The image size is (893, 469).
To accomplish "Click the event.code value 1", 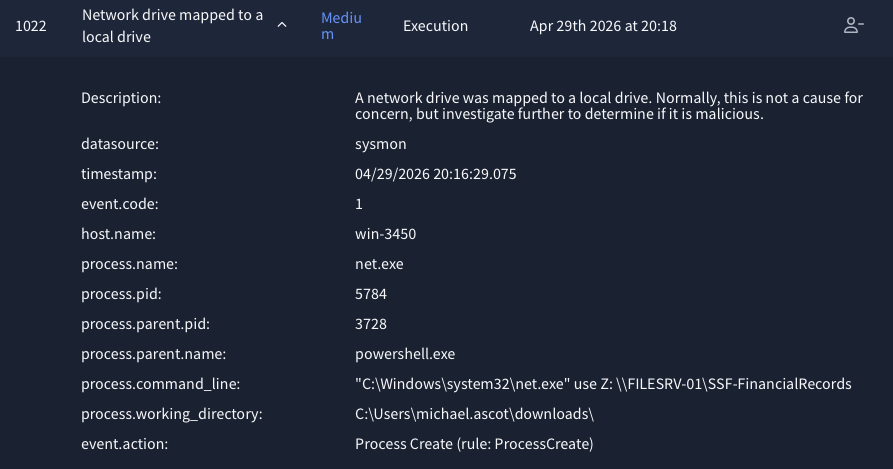I will tap(359, 204).
